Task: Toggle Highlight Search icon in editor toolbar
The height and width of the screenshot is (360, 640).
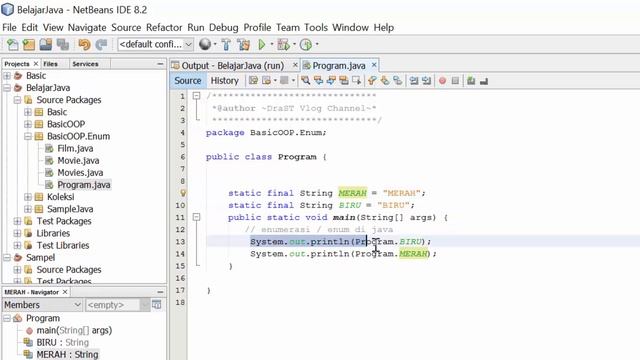Action: [x=344, y=81]
